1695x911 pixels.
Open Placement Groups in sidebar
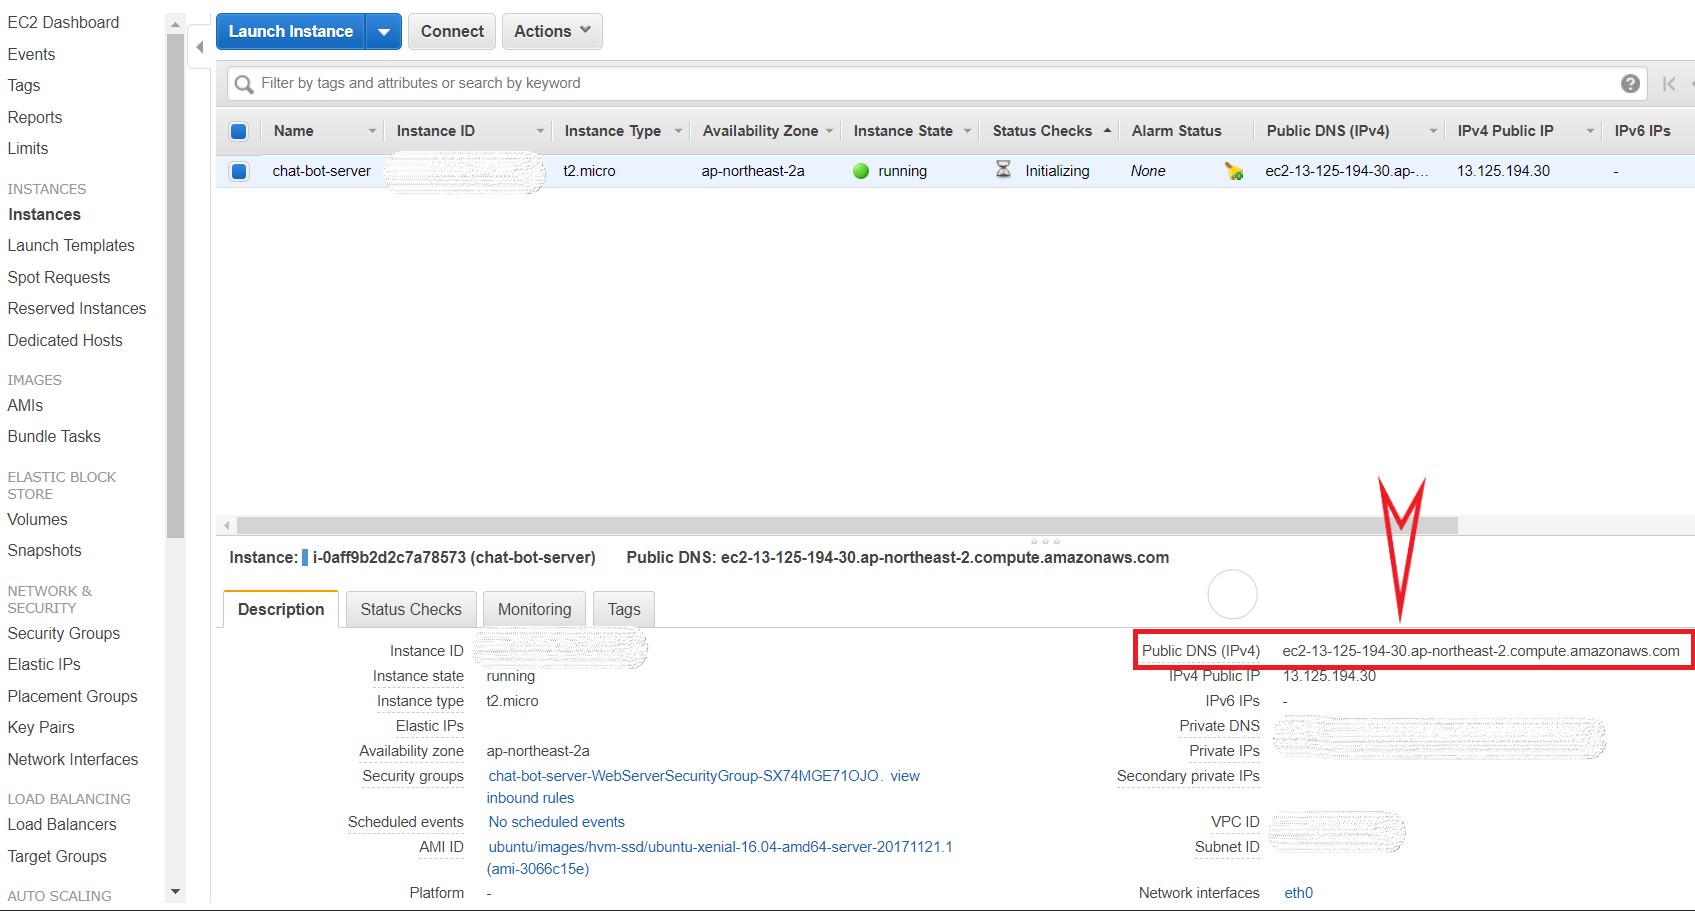73,696
